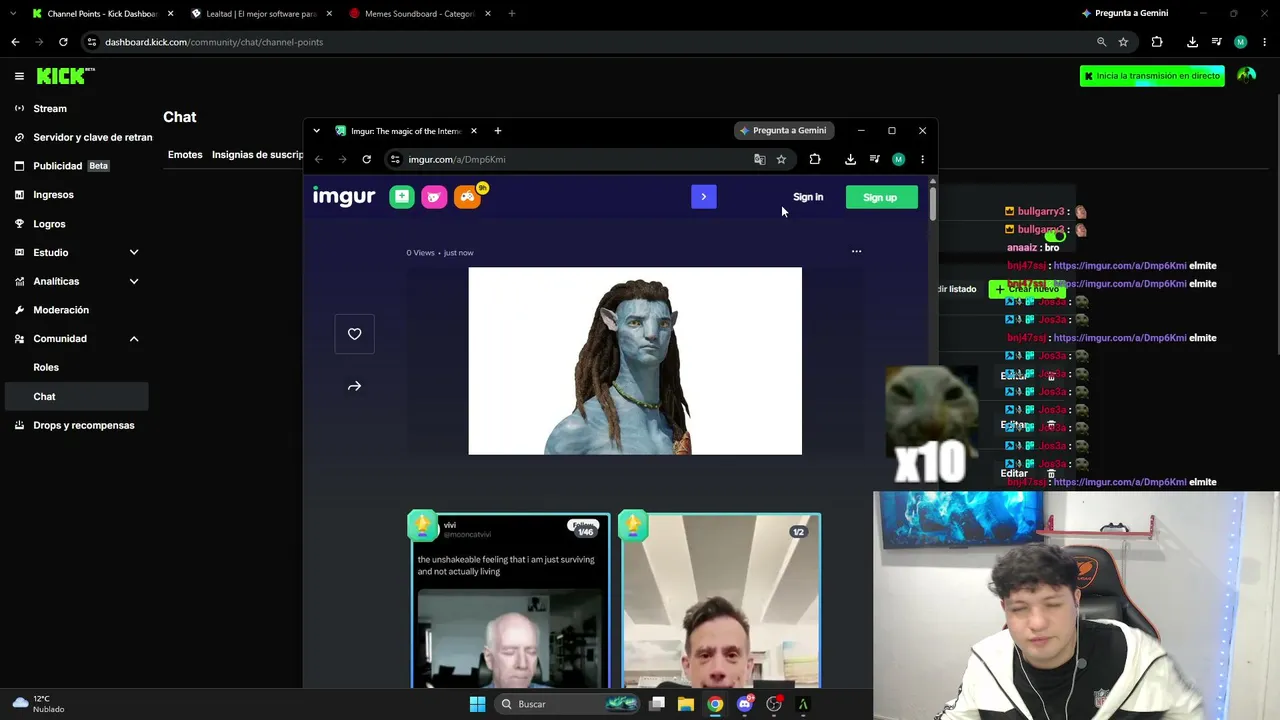
Task: Click the translate icon in imgur address bar
Action: tap(760, 160)
